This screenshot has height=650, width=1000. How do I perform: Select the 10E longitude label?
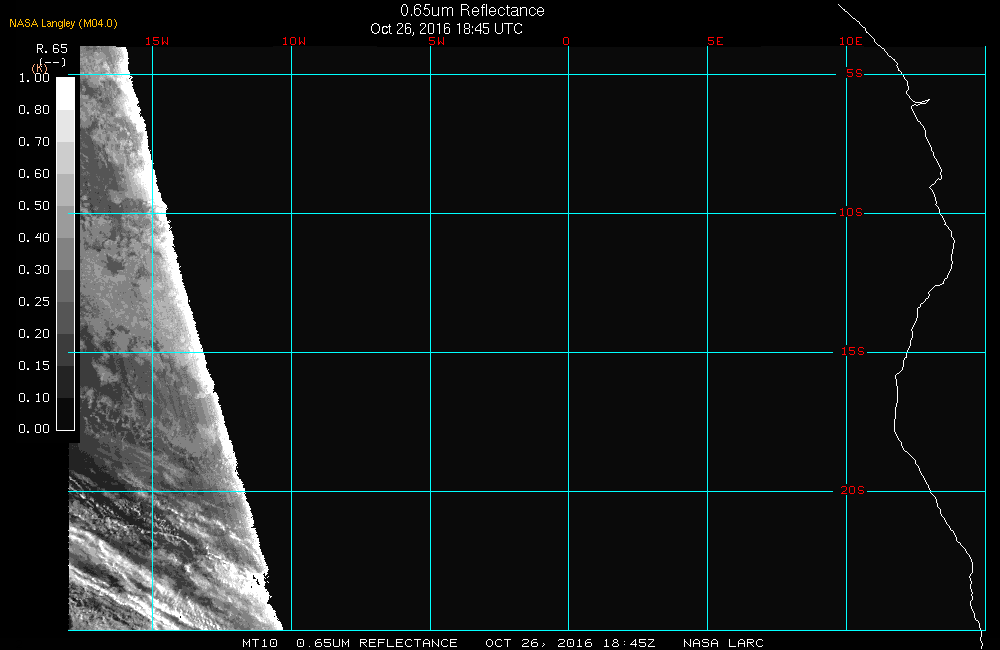pos(850,41)
